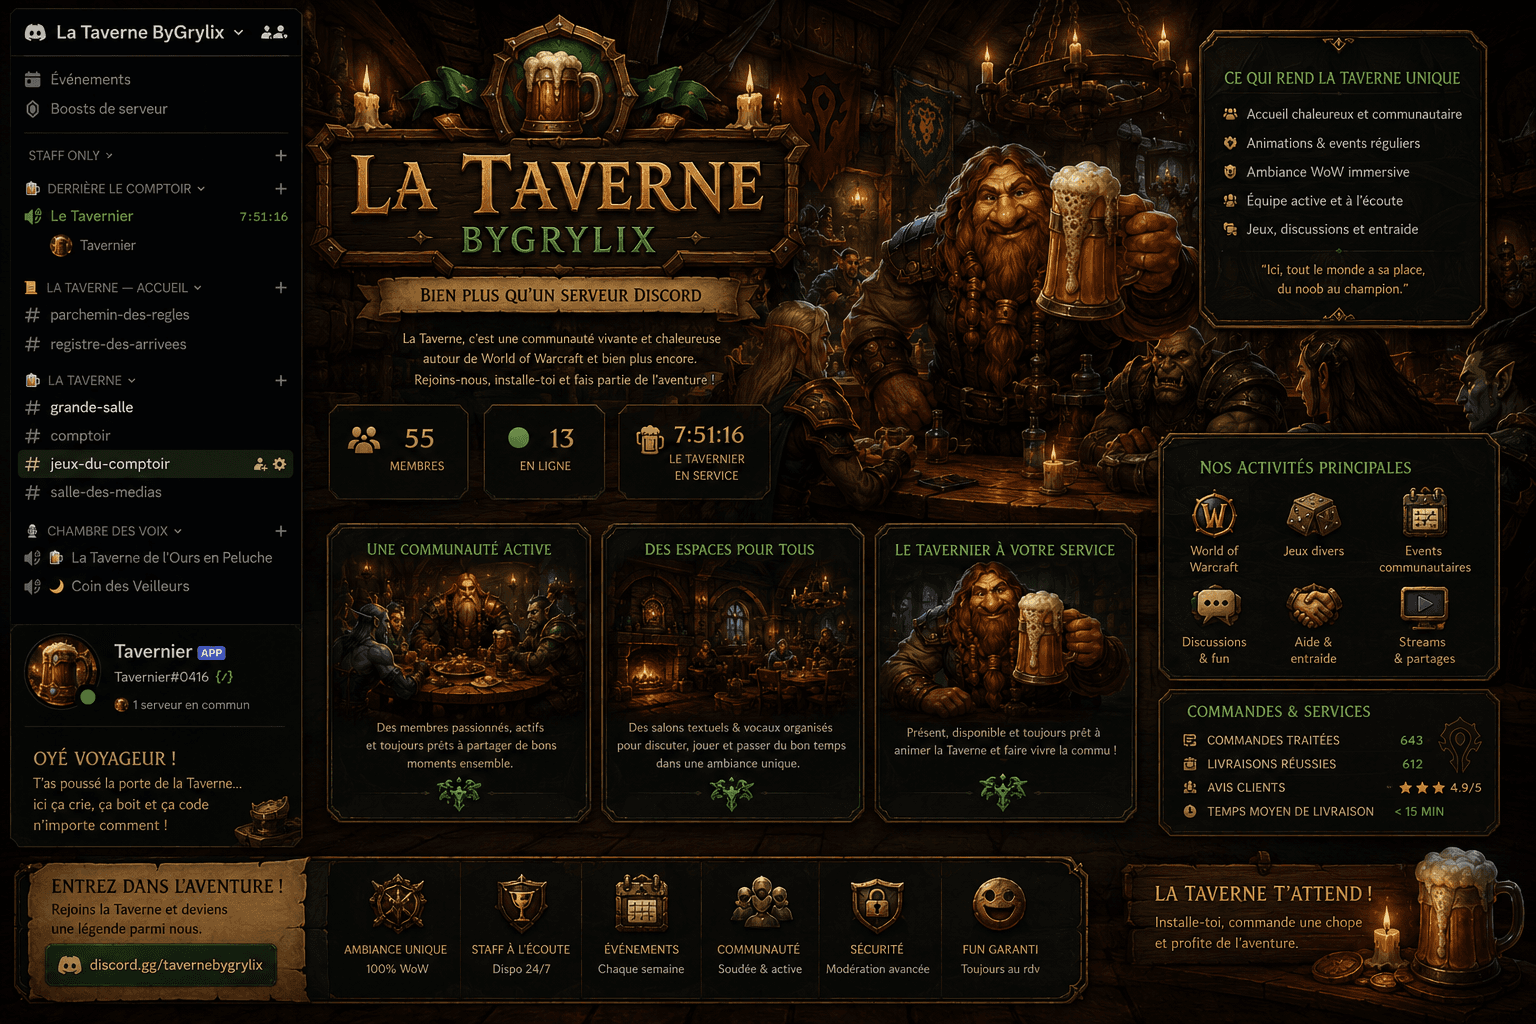Open jeux-du-comptoir channel settings gear

[x=280, y=464]
